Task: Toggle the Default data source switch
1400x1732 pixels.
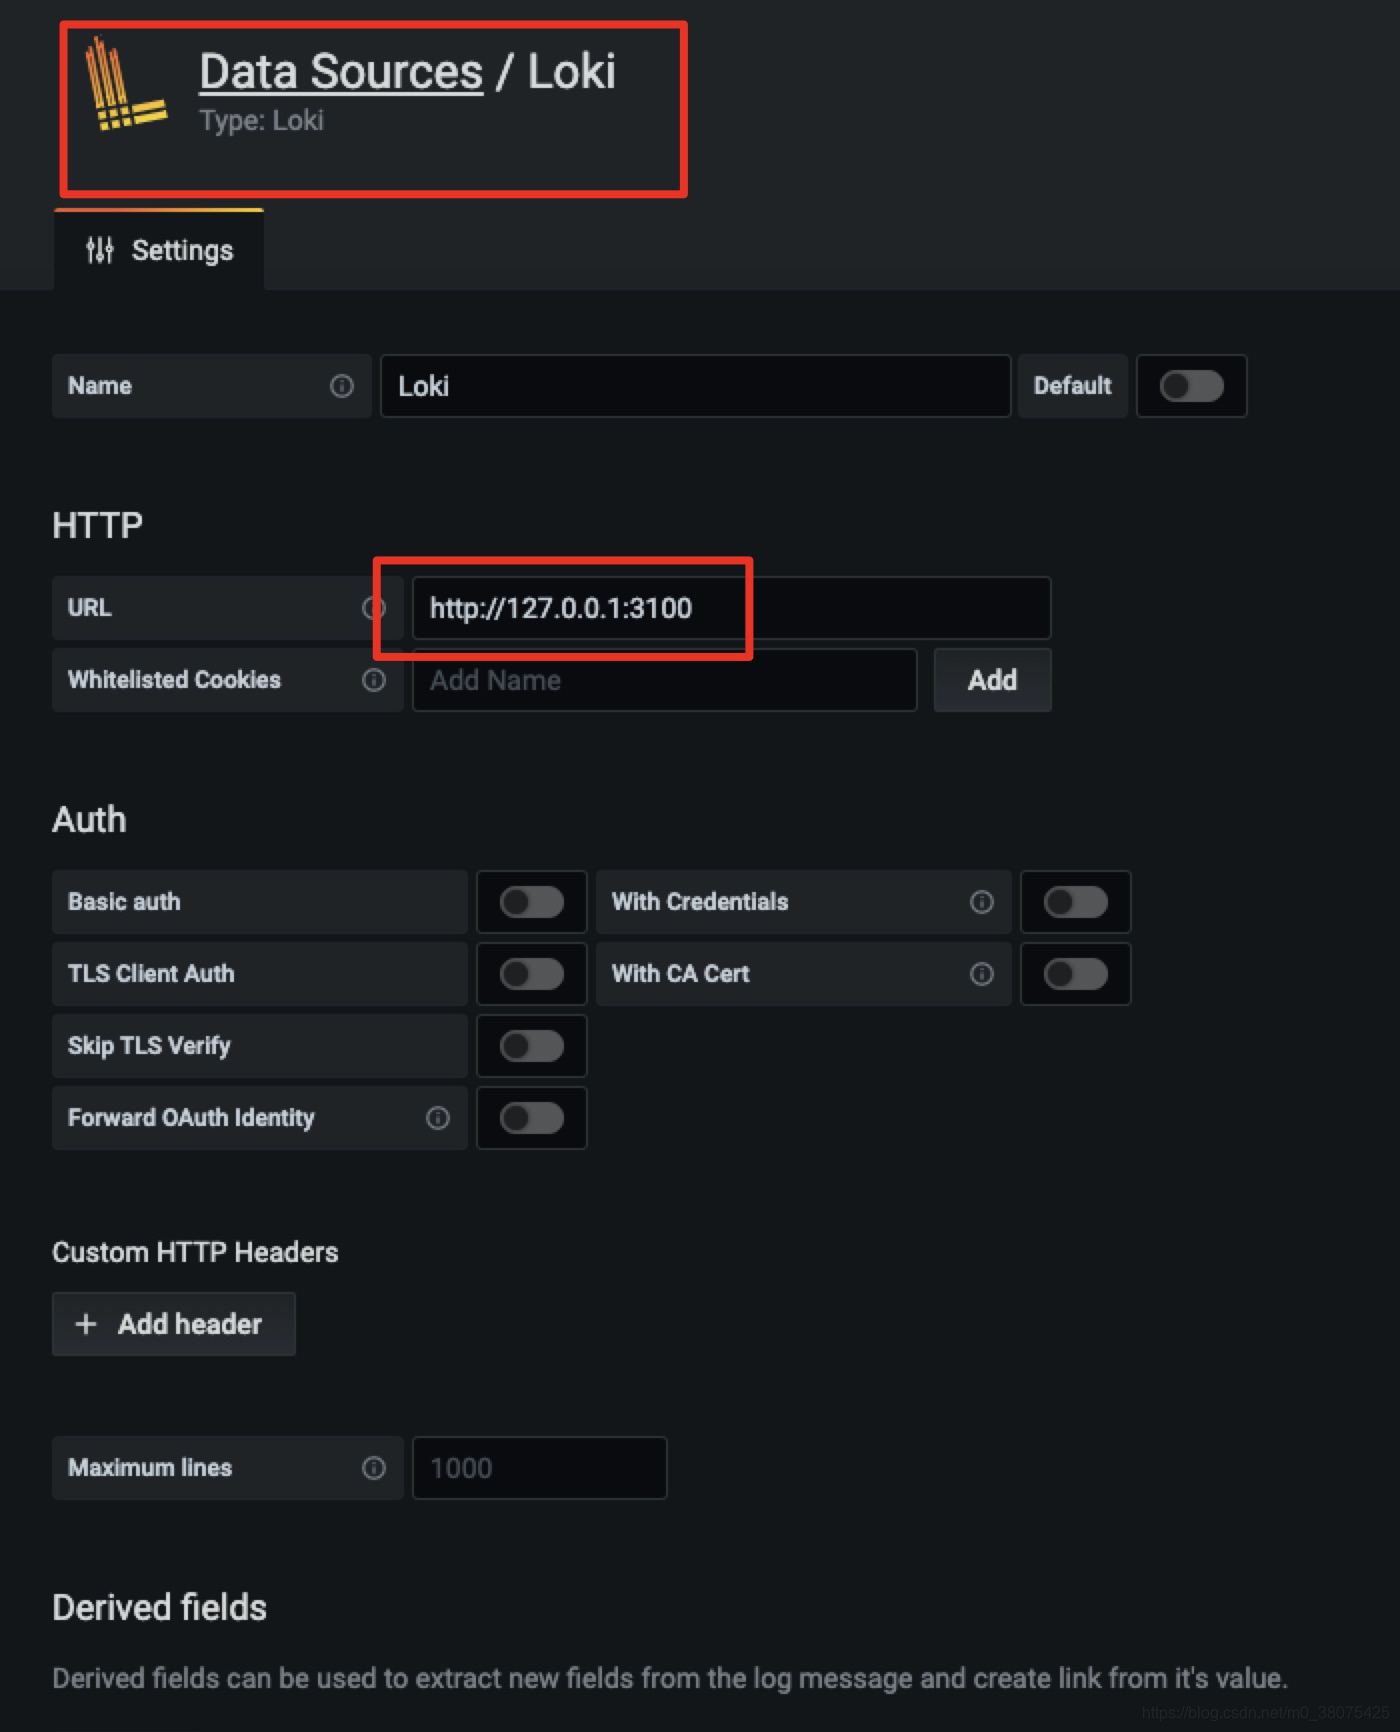Action: click(x=1191, y=386)
